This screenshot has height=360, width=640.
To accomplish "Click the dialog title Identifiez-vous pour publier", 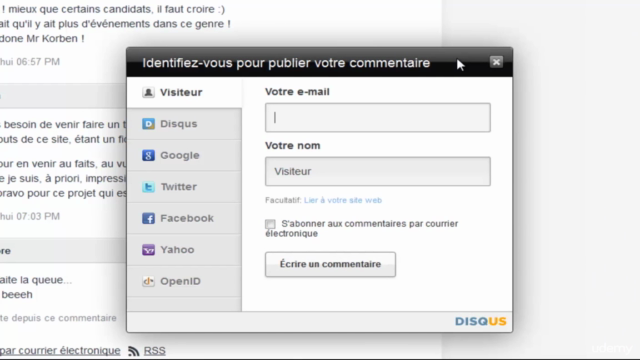I will coord(286,63).
